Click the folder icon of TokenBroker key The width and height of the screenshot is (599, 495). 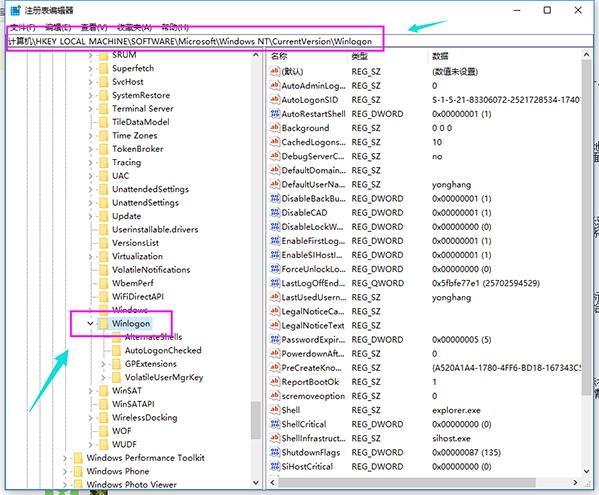pyautogui.click(x=104, y=149)
